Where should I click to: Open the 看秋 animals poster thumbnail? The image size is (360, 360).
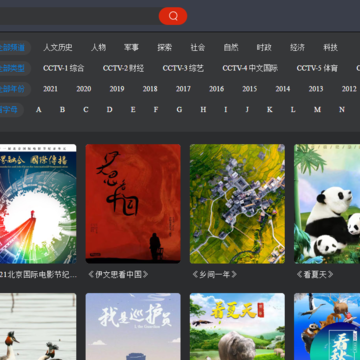click(x=327, y=326)
